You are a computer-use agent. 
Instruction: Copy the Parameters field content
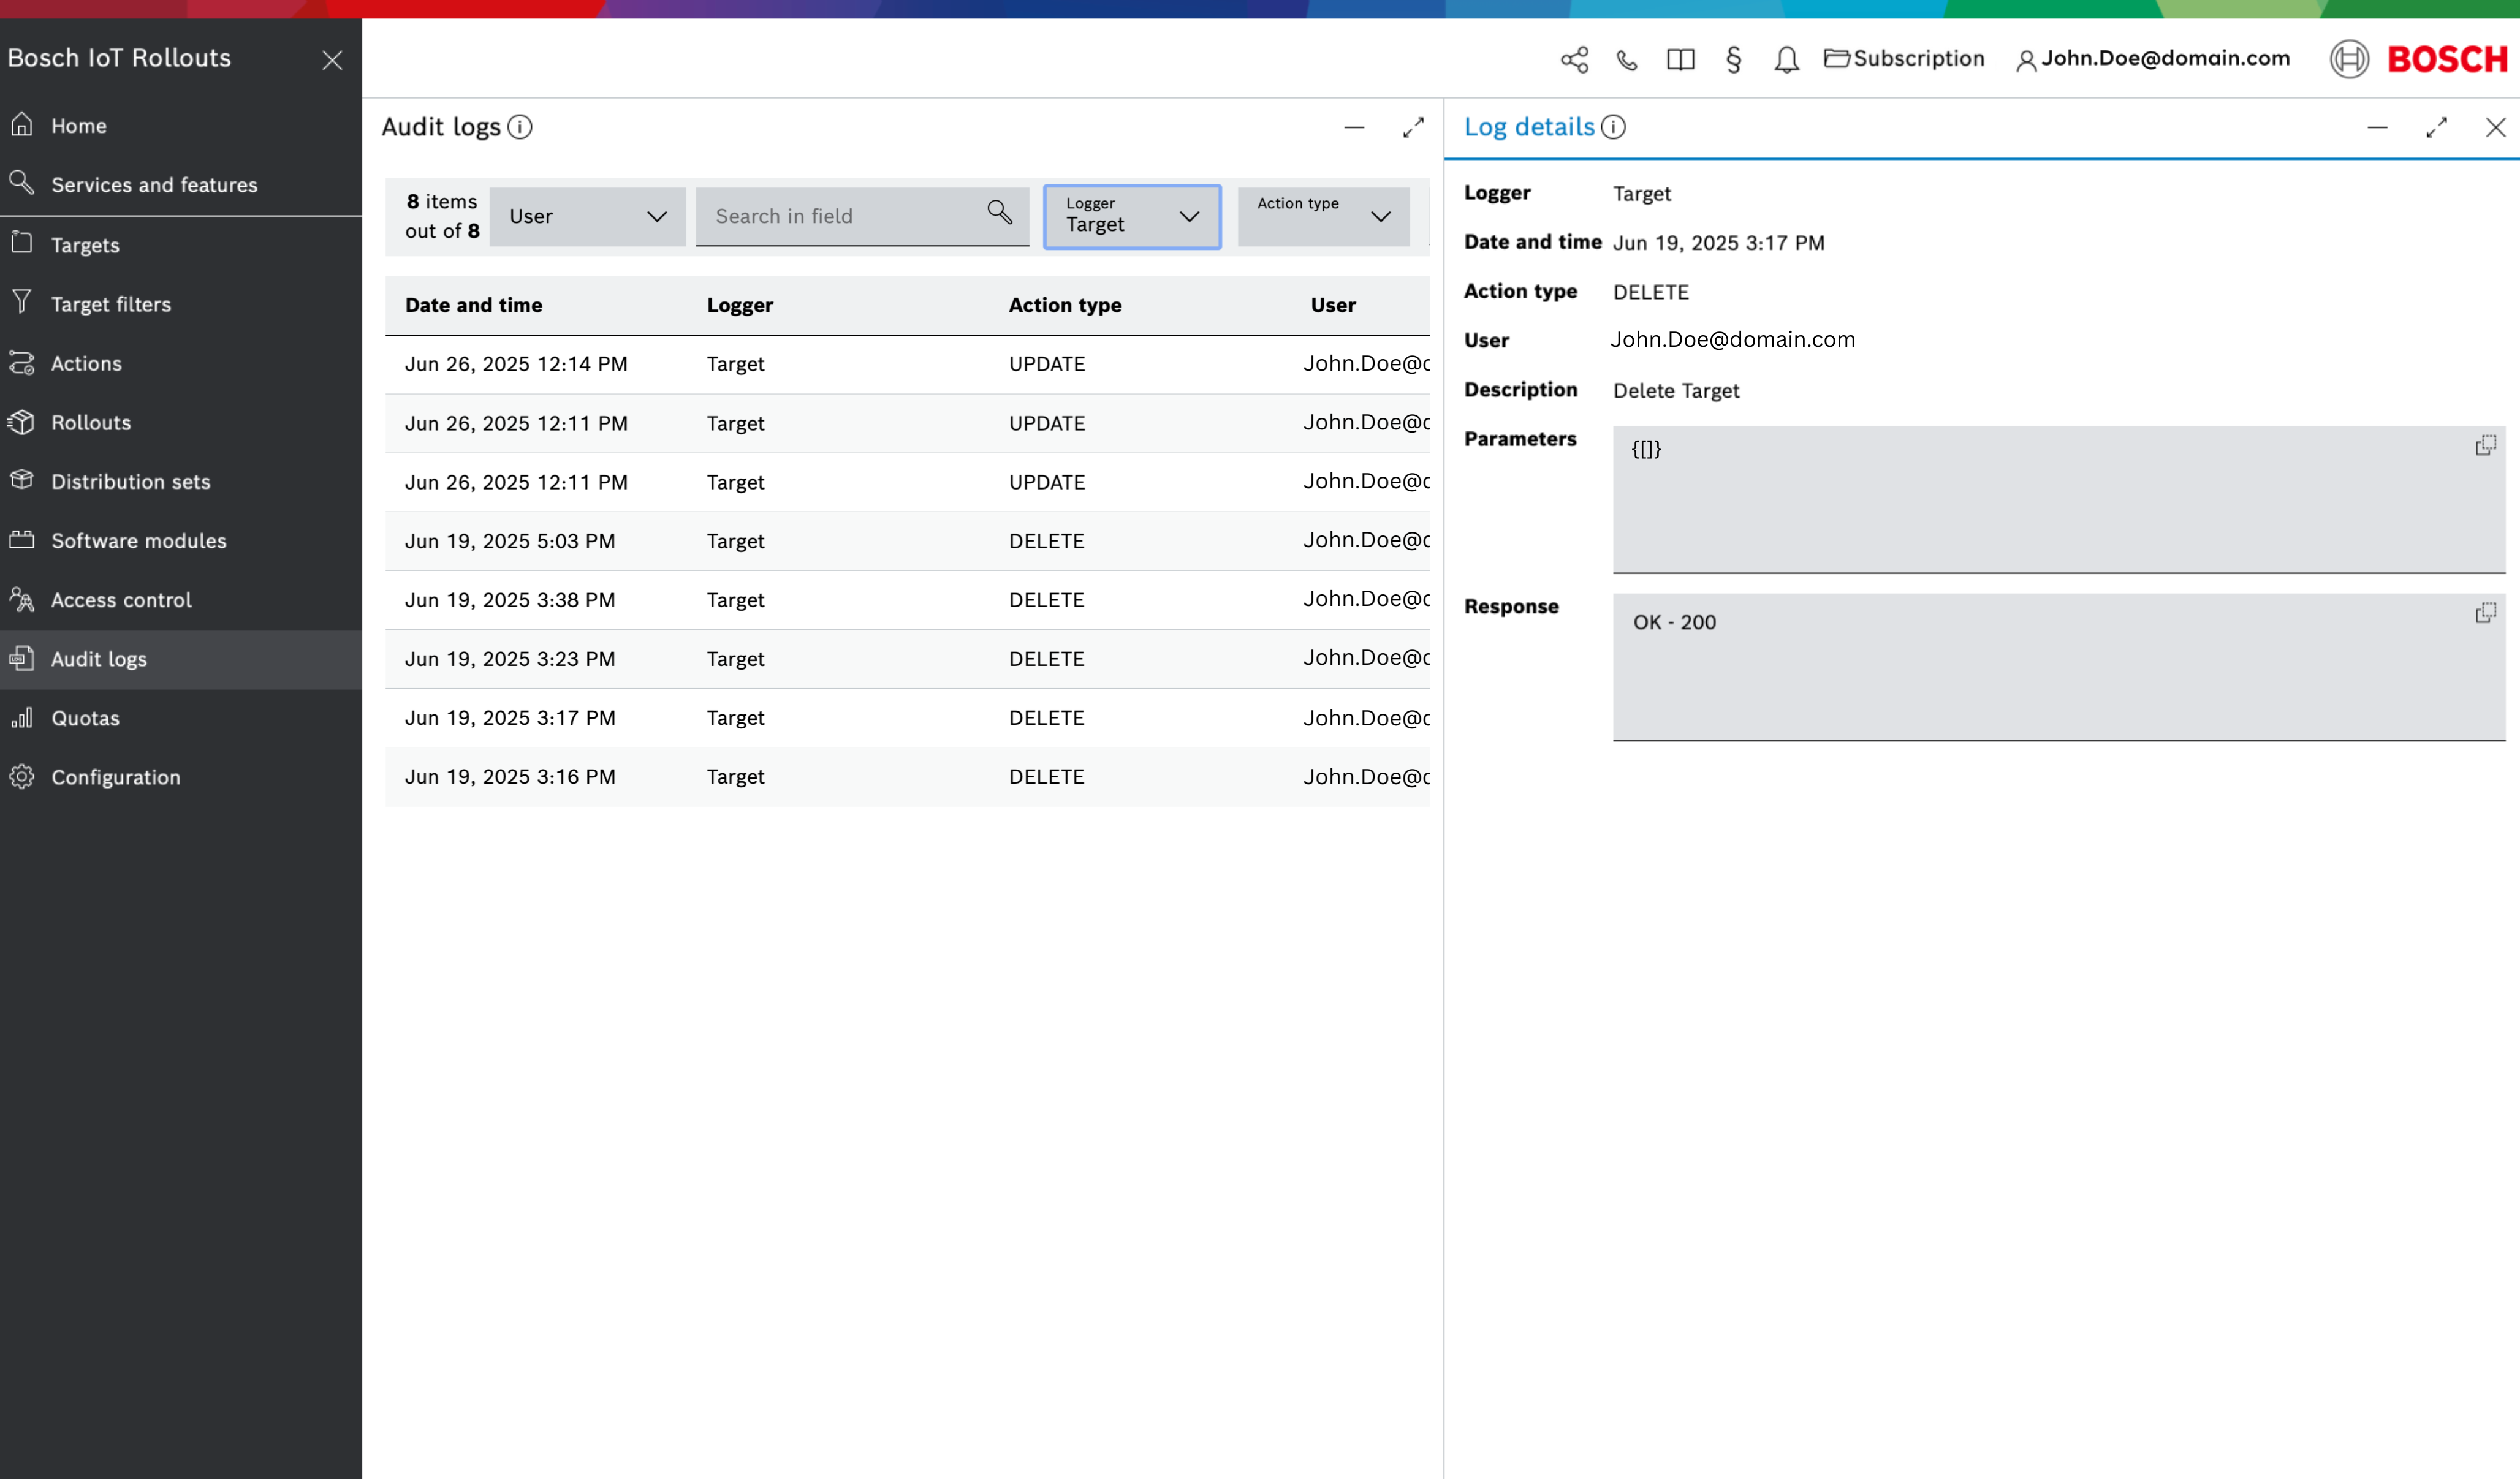pyautogui.click(x=2485, y=445)
